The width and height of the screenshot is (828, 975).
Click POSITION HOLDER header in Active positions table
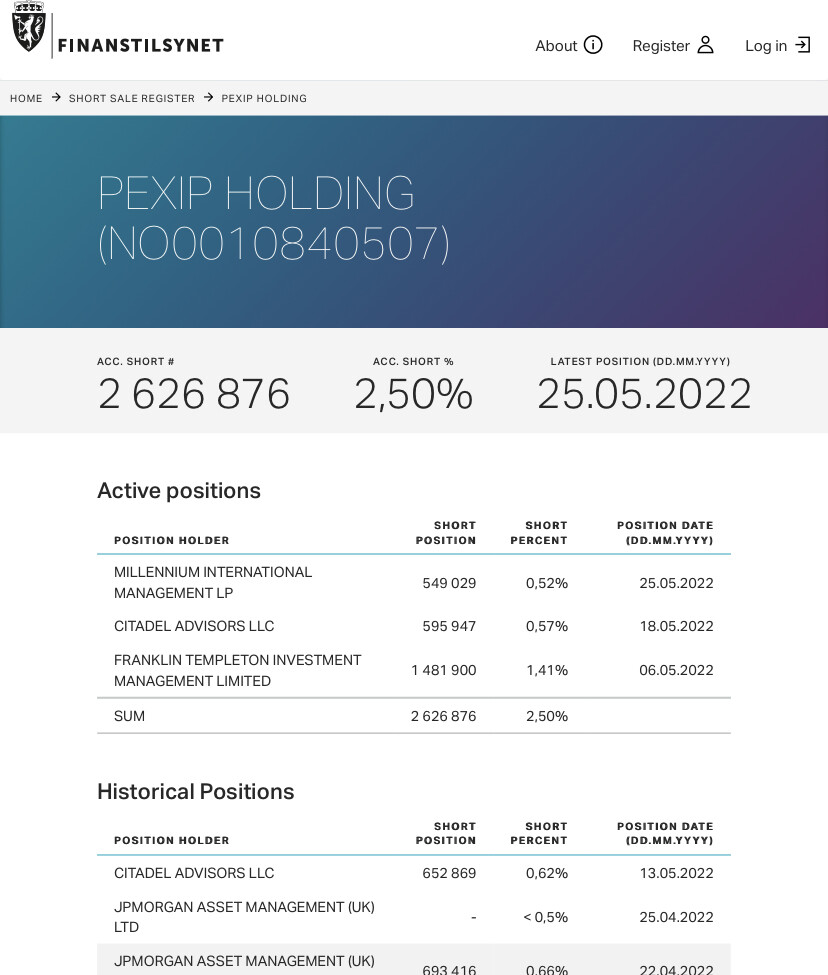172,540
